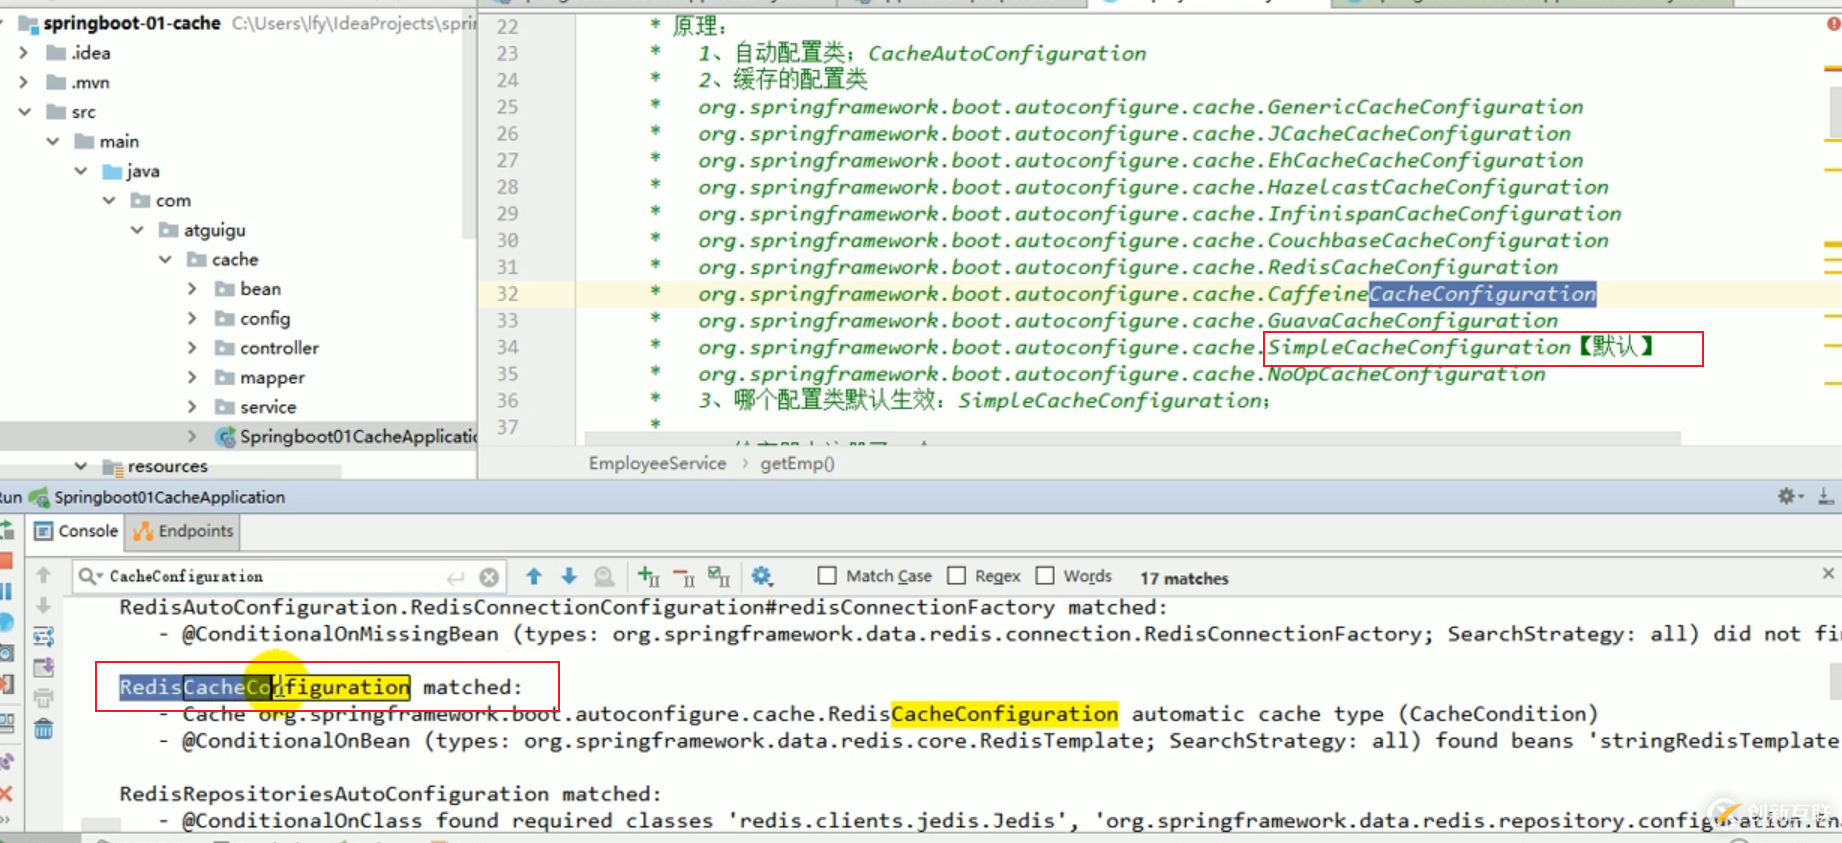The width and height of the screenshot is (1842, 843).
Task: Open the search filter settings gear
Action: pyautogui.click(x=762, y=576)
